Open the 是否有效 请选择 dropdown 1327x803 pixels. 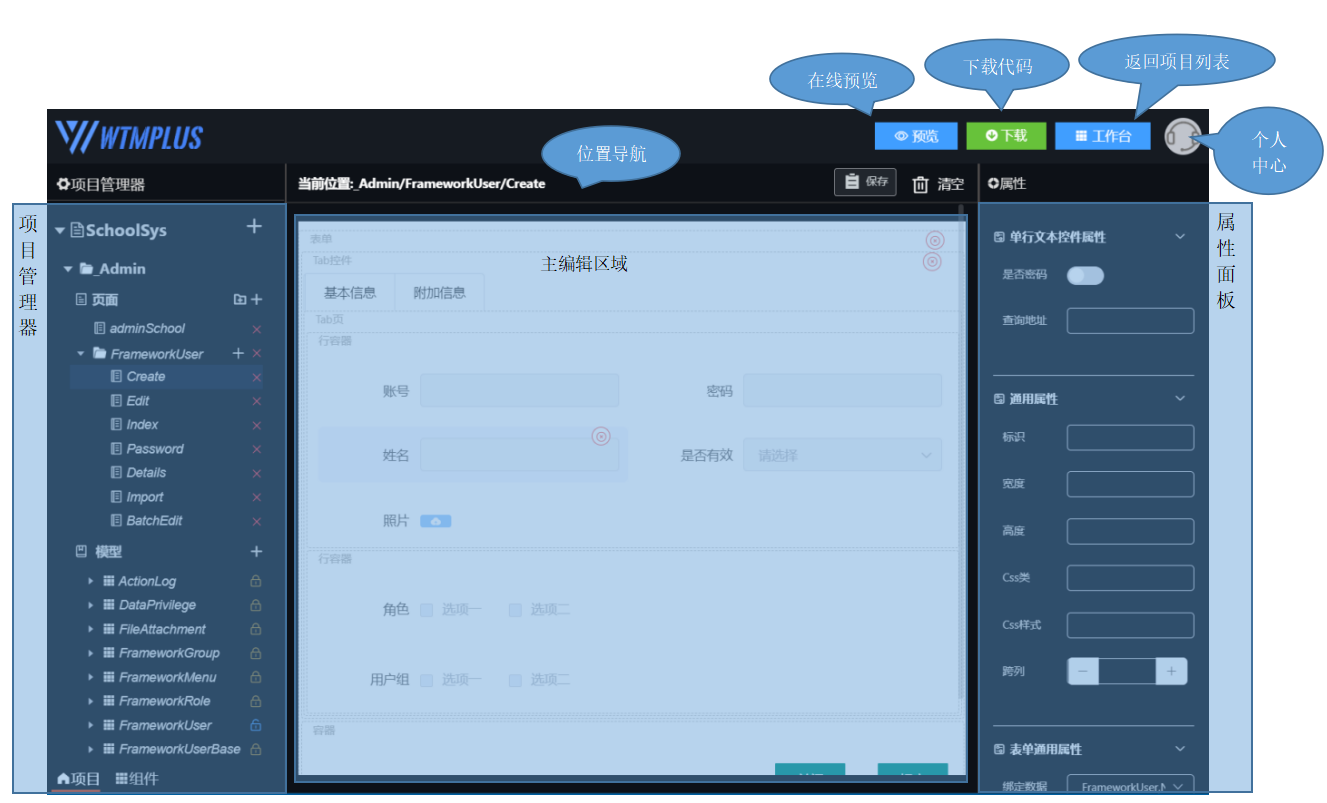click(841, 454)
